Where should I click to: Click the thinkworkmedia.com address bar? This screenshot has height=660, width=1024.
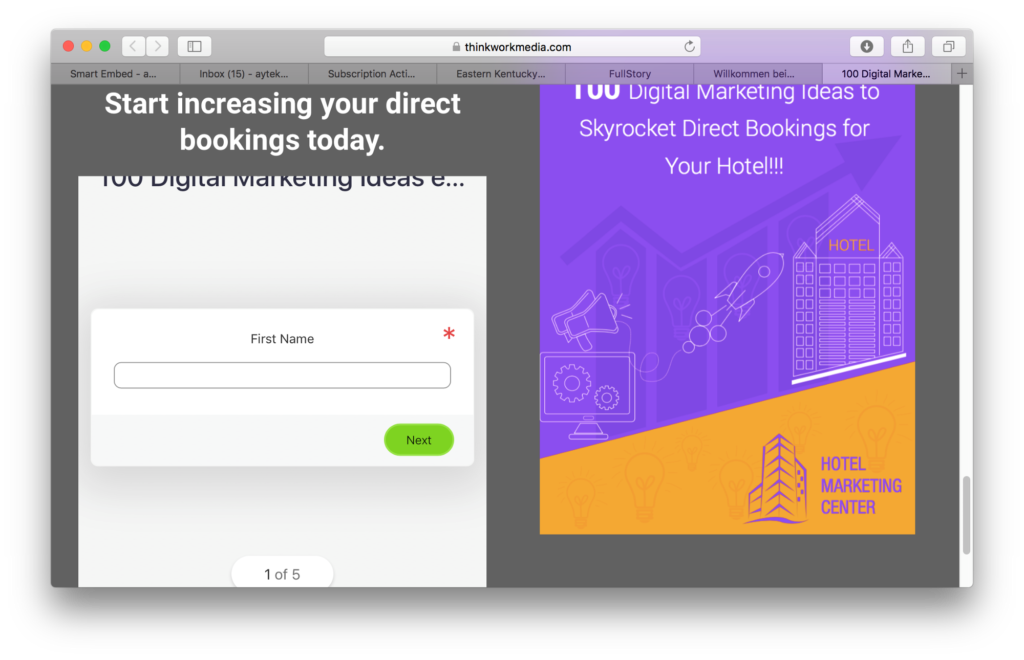coord(512,47)
